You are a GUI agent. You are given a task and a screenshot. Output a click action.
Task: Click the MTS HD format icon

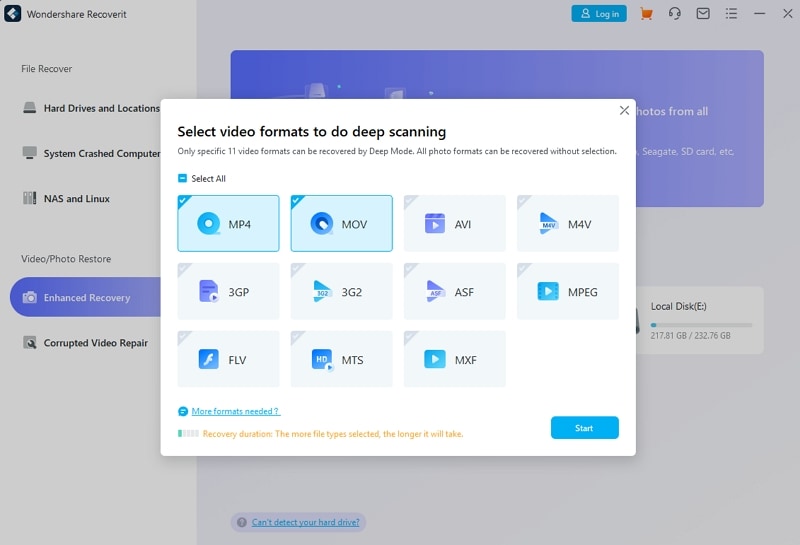click(x=322, y=360)
